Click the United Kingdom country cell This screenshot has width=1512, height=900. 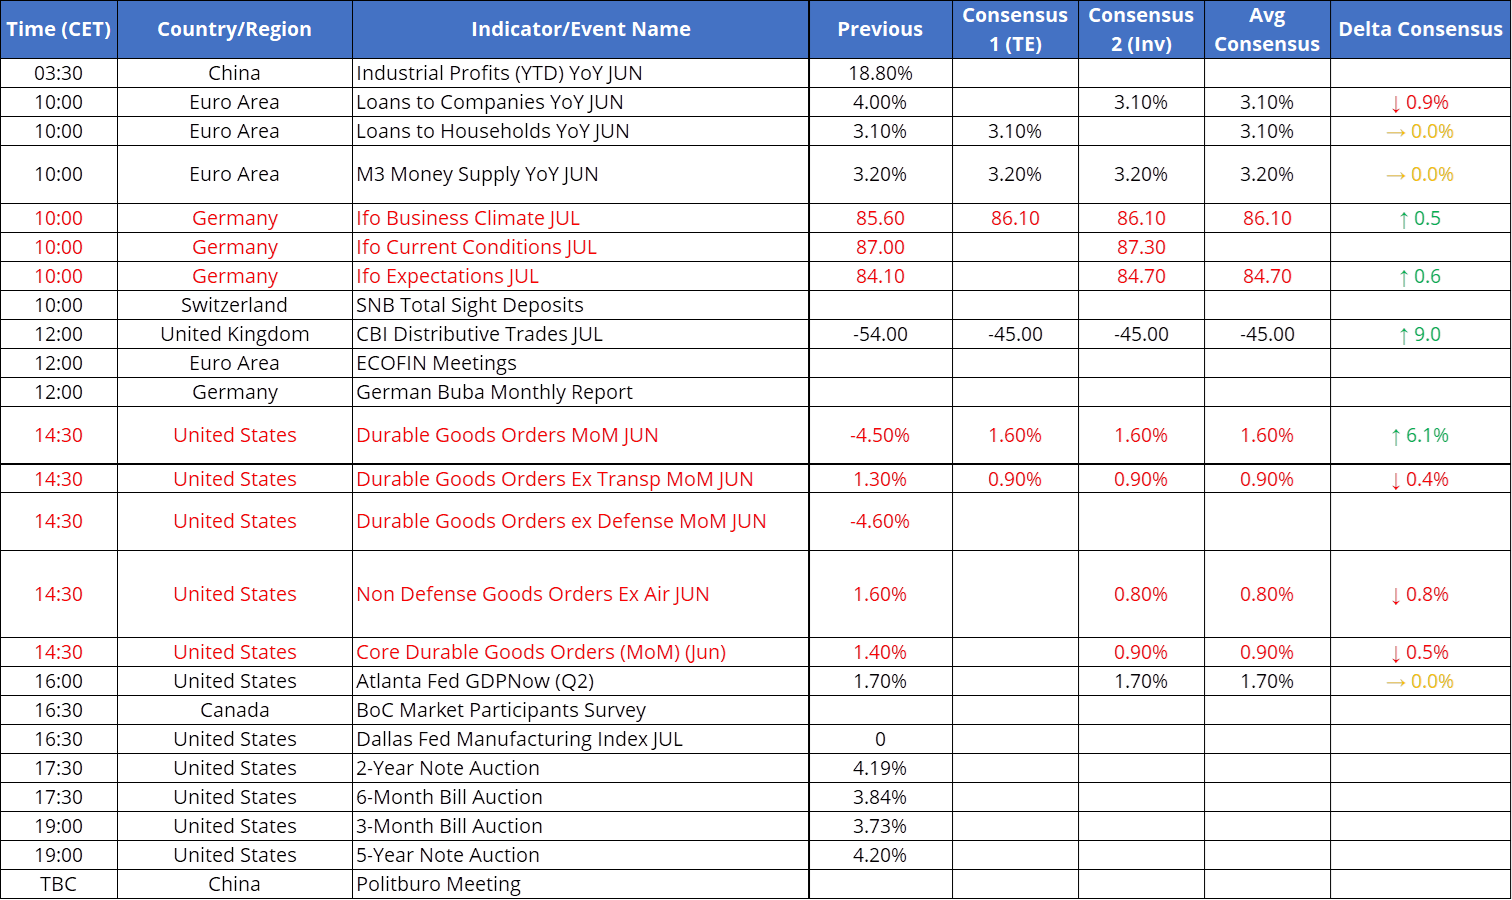click(235, 334)
